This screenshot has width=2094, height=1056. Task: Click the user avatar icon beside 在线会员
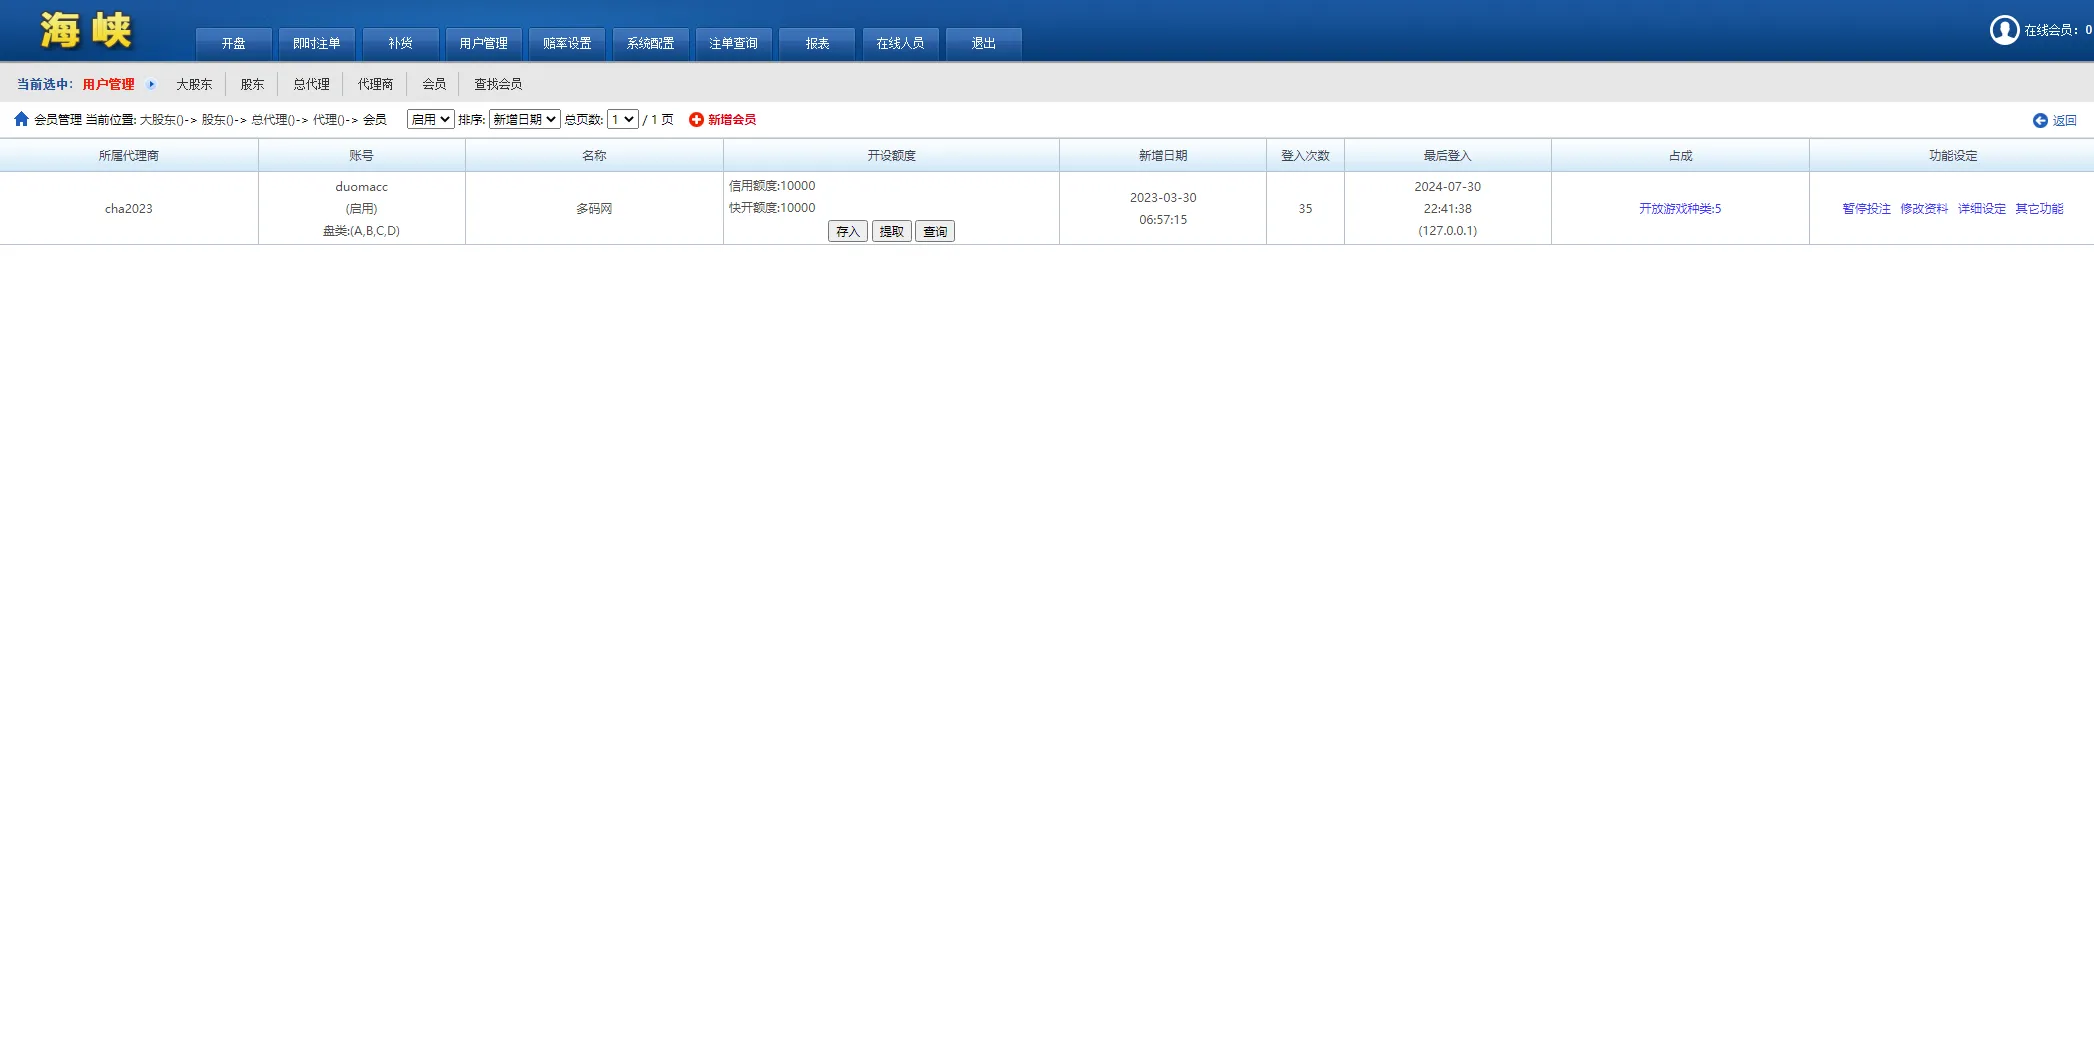pos(2004,30)
